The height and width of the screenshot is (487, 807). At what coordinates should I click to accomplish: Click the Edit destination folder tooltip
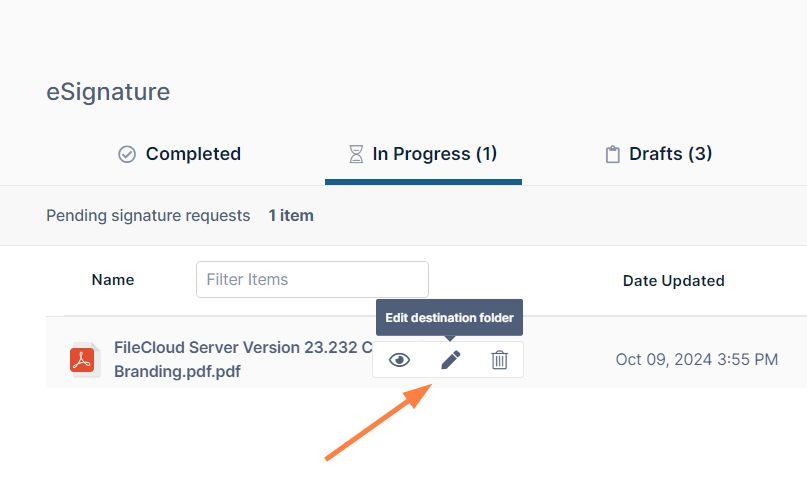449,318
